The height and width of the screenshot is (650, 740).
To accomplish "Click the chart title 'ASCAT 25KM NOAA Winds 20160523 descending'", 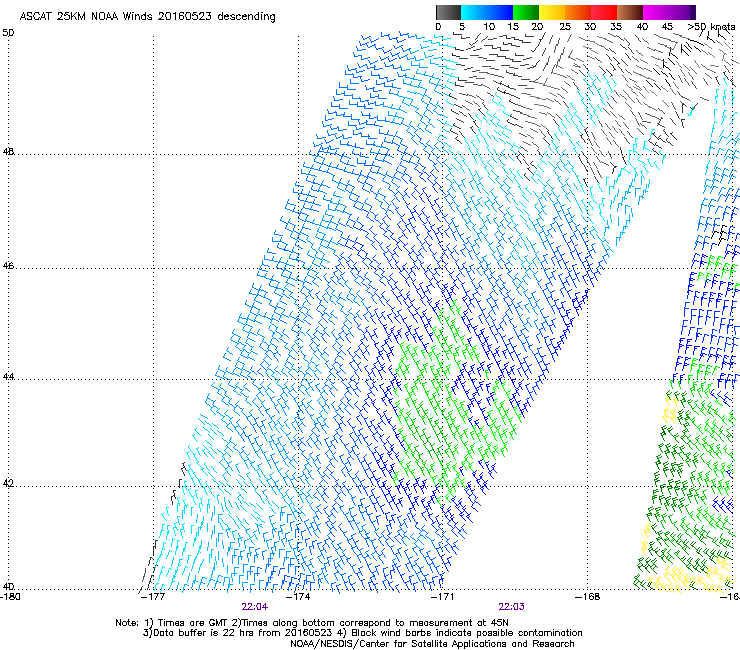I will click(147, 16).
